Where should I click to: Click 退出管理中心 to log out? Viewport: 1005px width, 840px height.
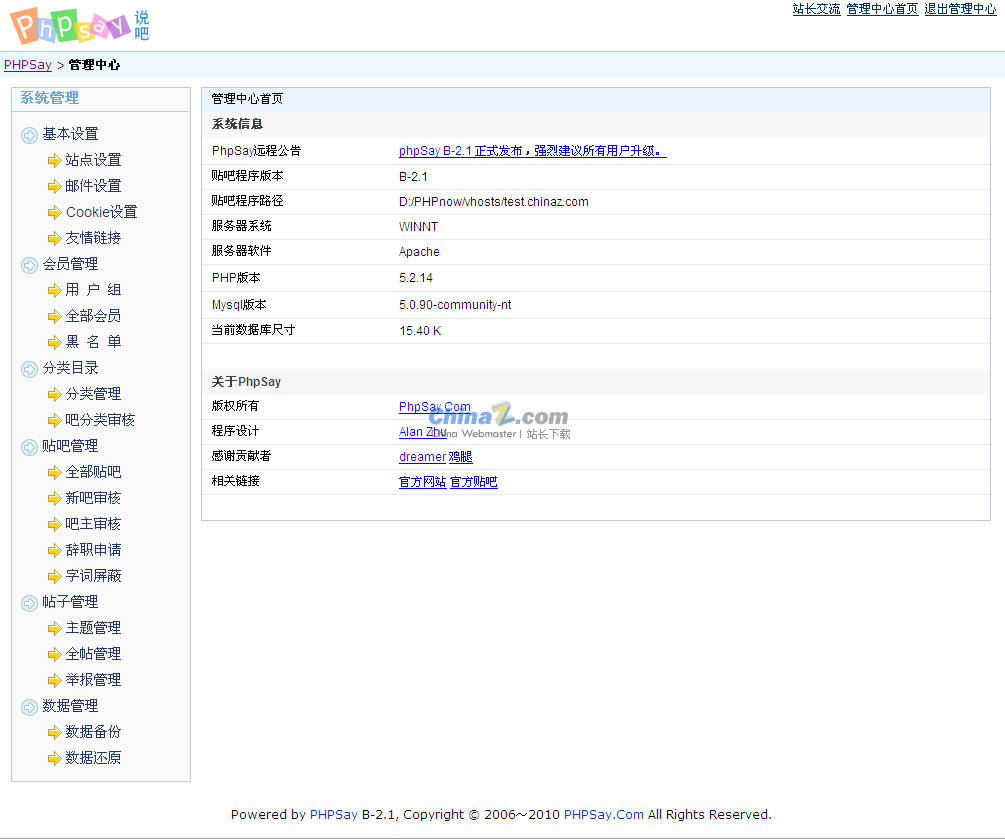click(960, 9)
